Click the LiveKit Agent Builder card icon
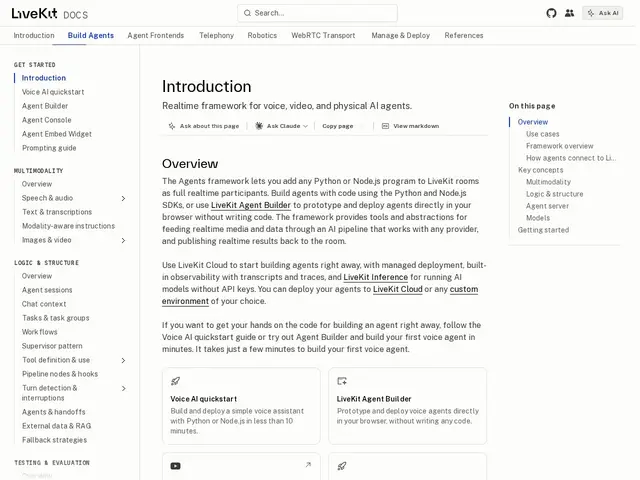Screen dimensions: 640x480 pos(342,381)
